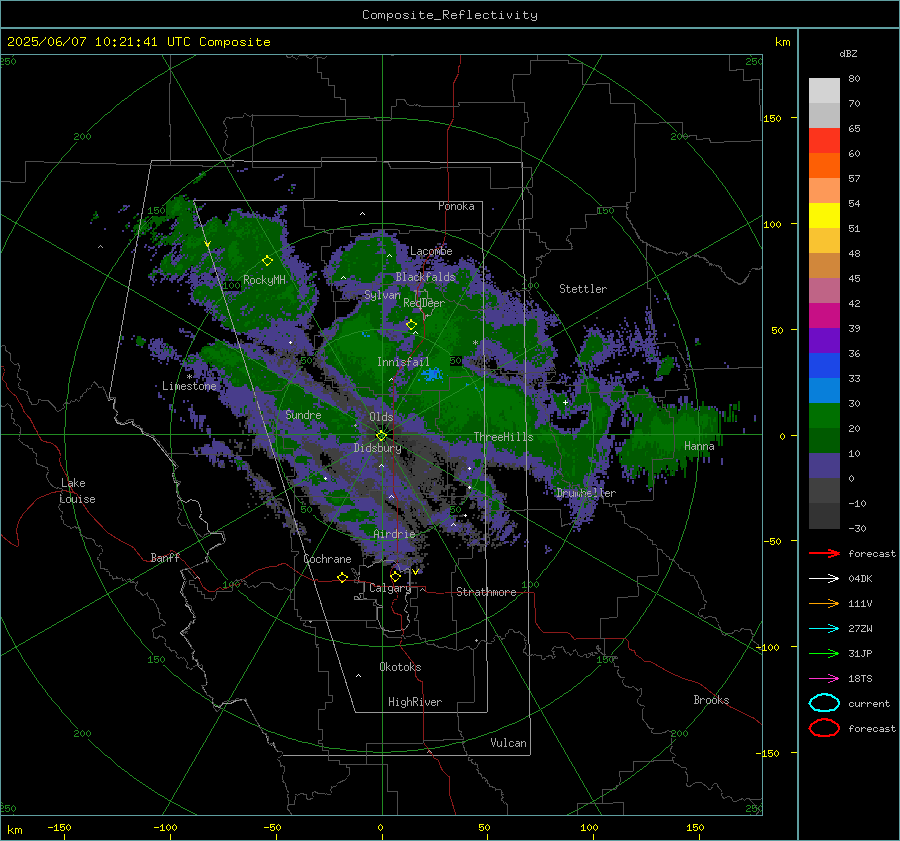Select the RedDeer label on map
Viewport: 900px width, 841px height.
pyautogui.click(x=424, y=303)
